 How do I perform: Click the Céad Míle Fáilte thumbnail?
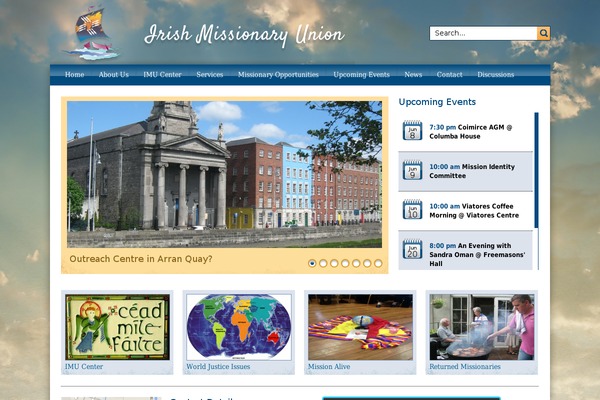click(117, 327)
